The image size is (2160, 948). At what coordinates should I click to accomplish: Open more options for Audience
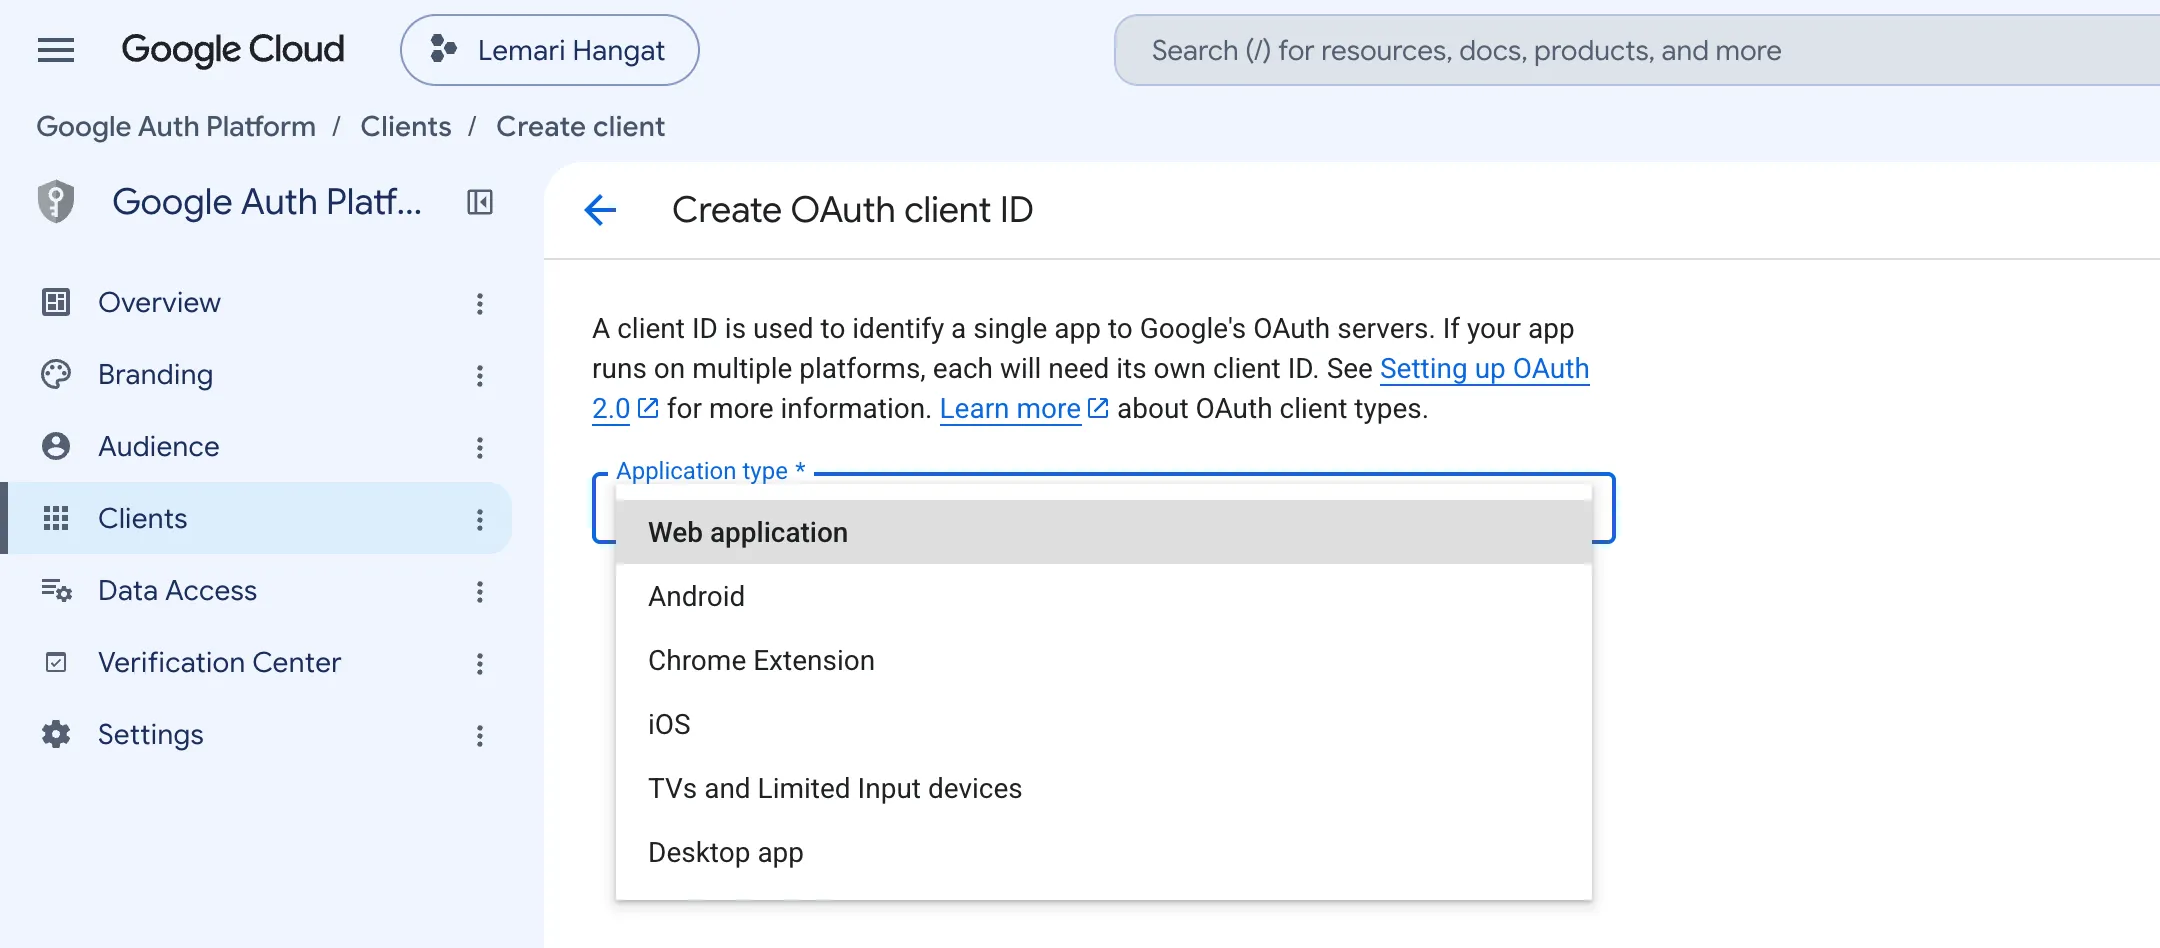480,447
